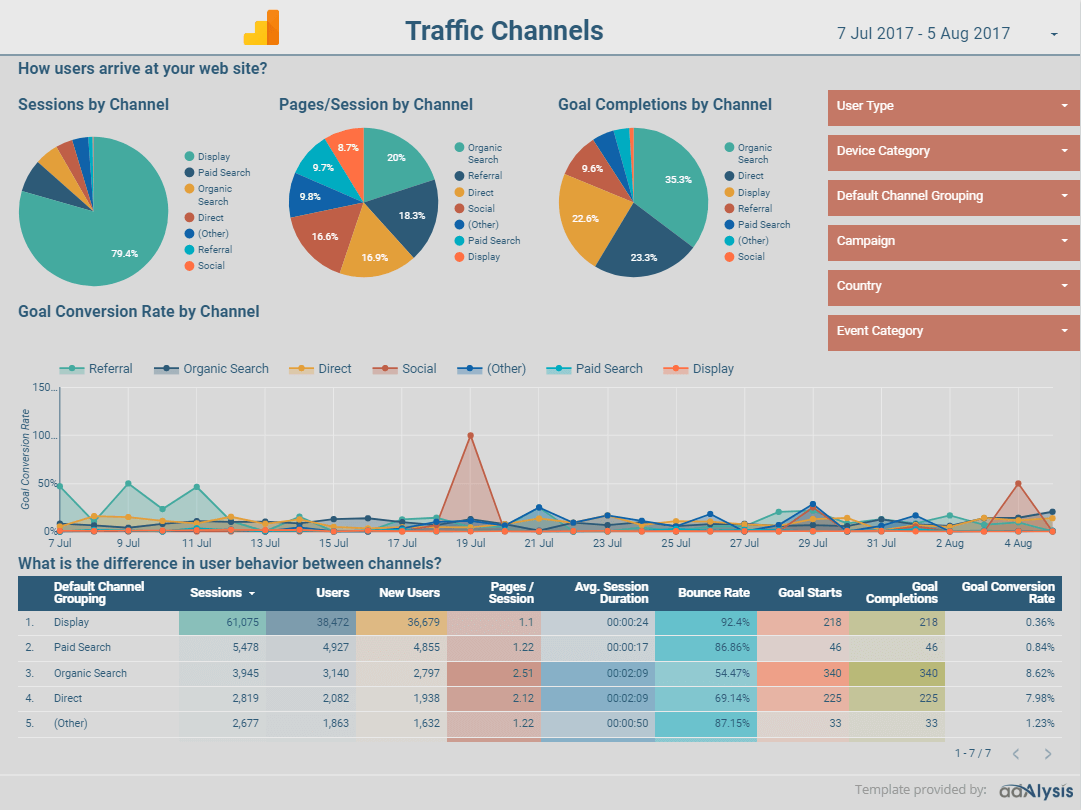This screenshot has height=810, width=1081.
Task: Sort table by Bounce Rate column
Action: coord(713,593)
